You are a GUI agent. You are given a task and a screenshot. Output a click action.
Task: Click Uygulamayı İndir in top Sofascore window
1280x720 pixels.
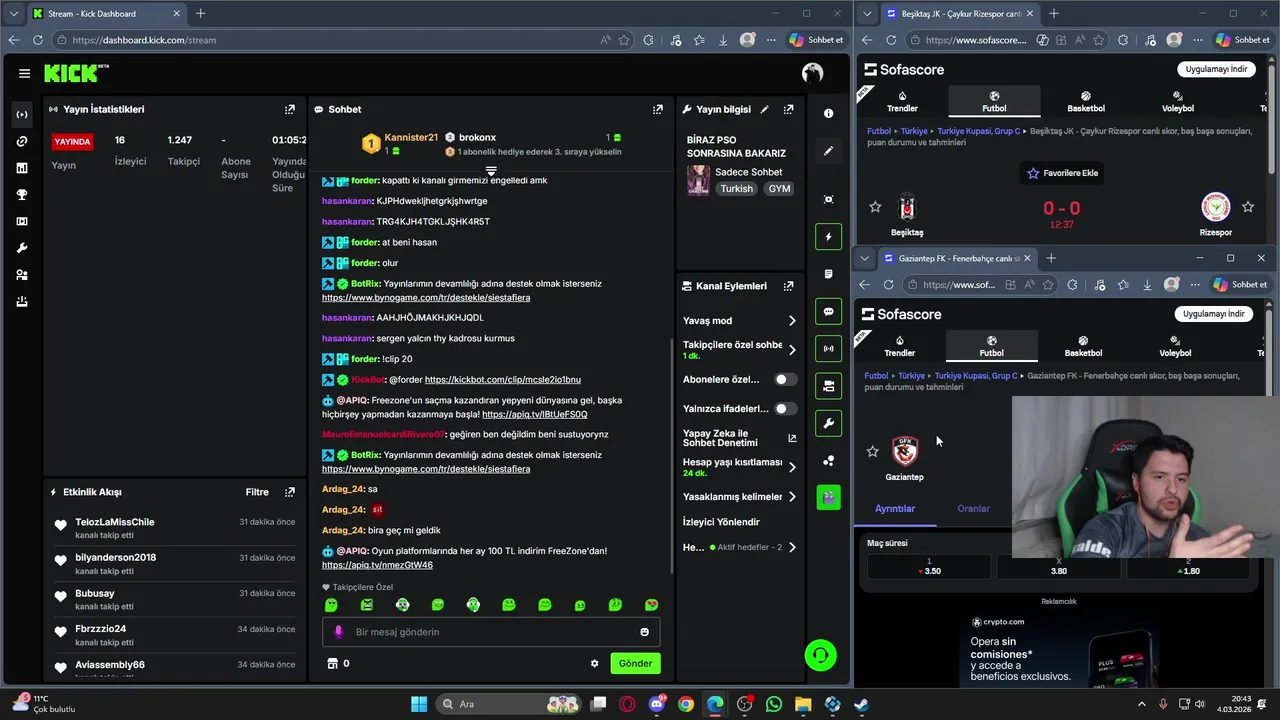(x=1216, y=69)
